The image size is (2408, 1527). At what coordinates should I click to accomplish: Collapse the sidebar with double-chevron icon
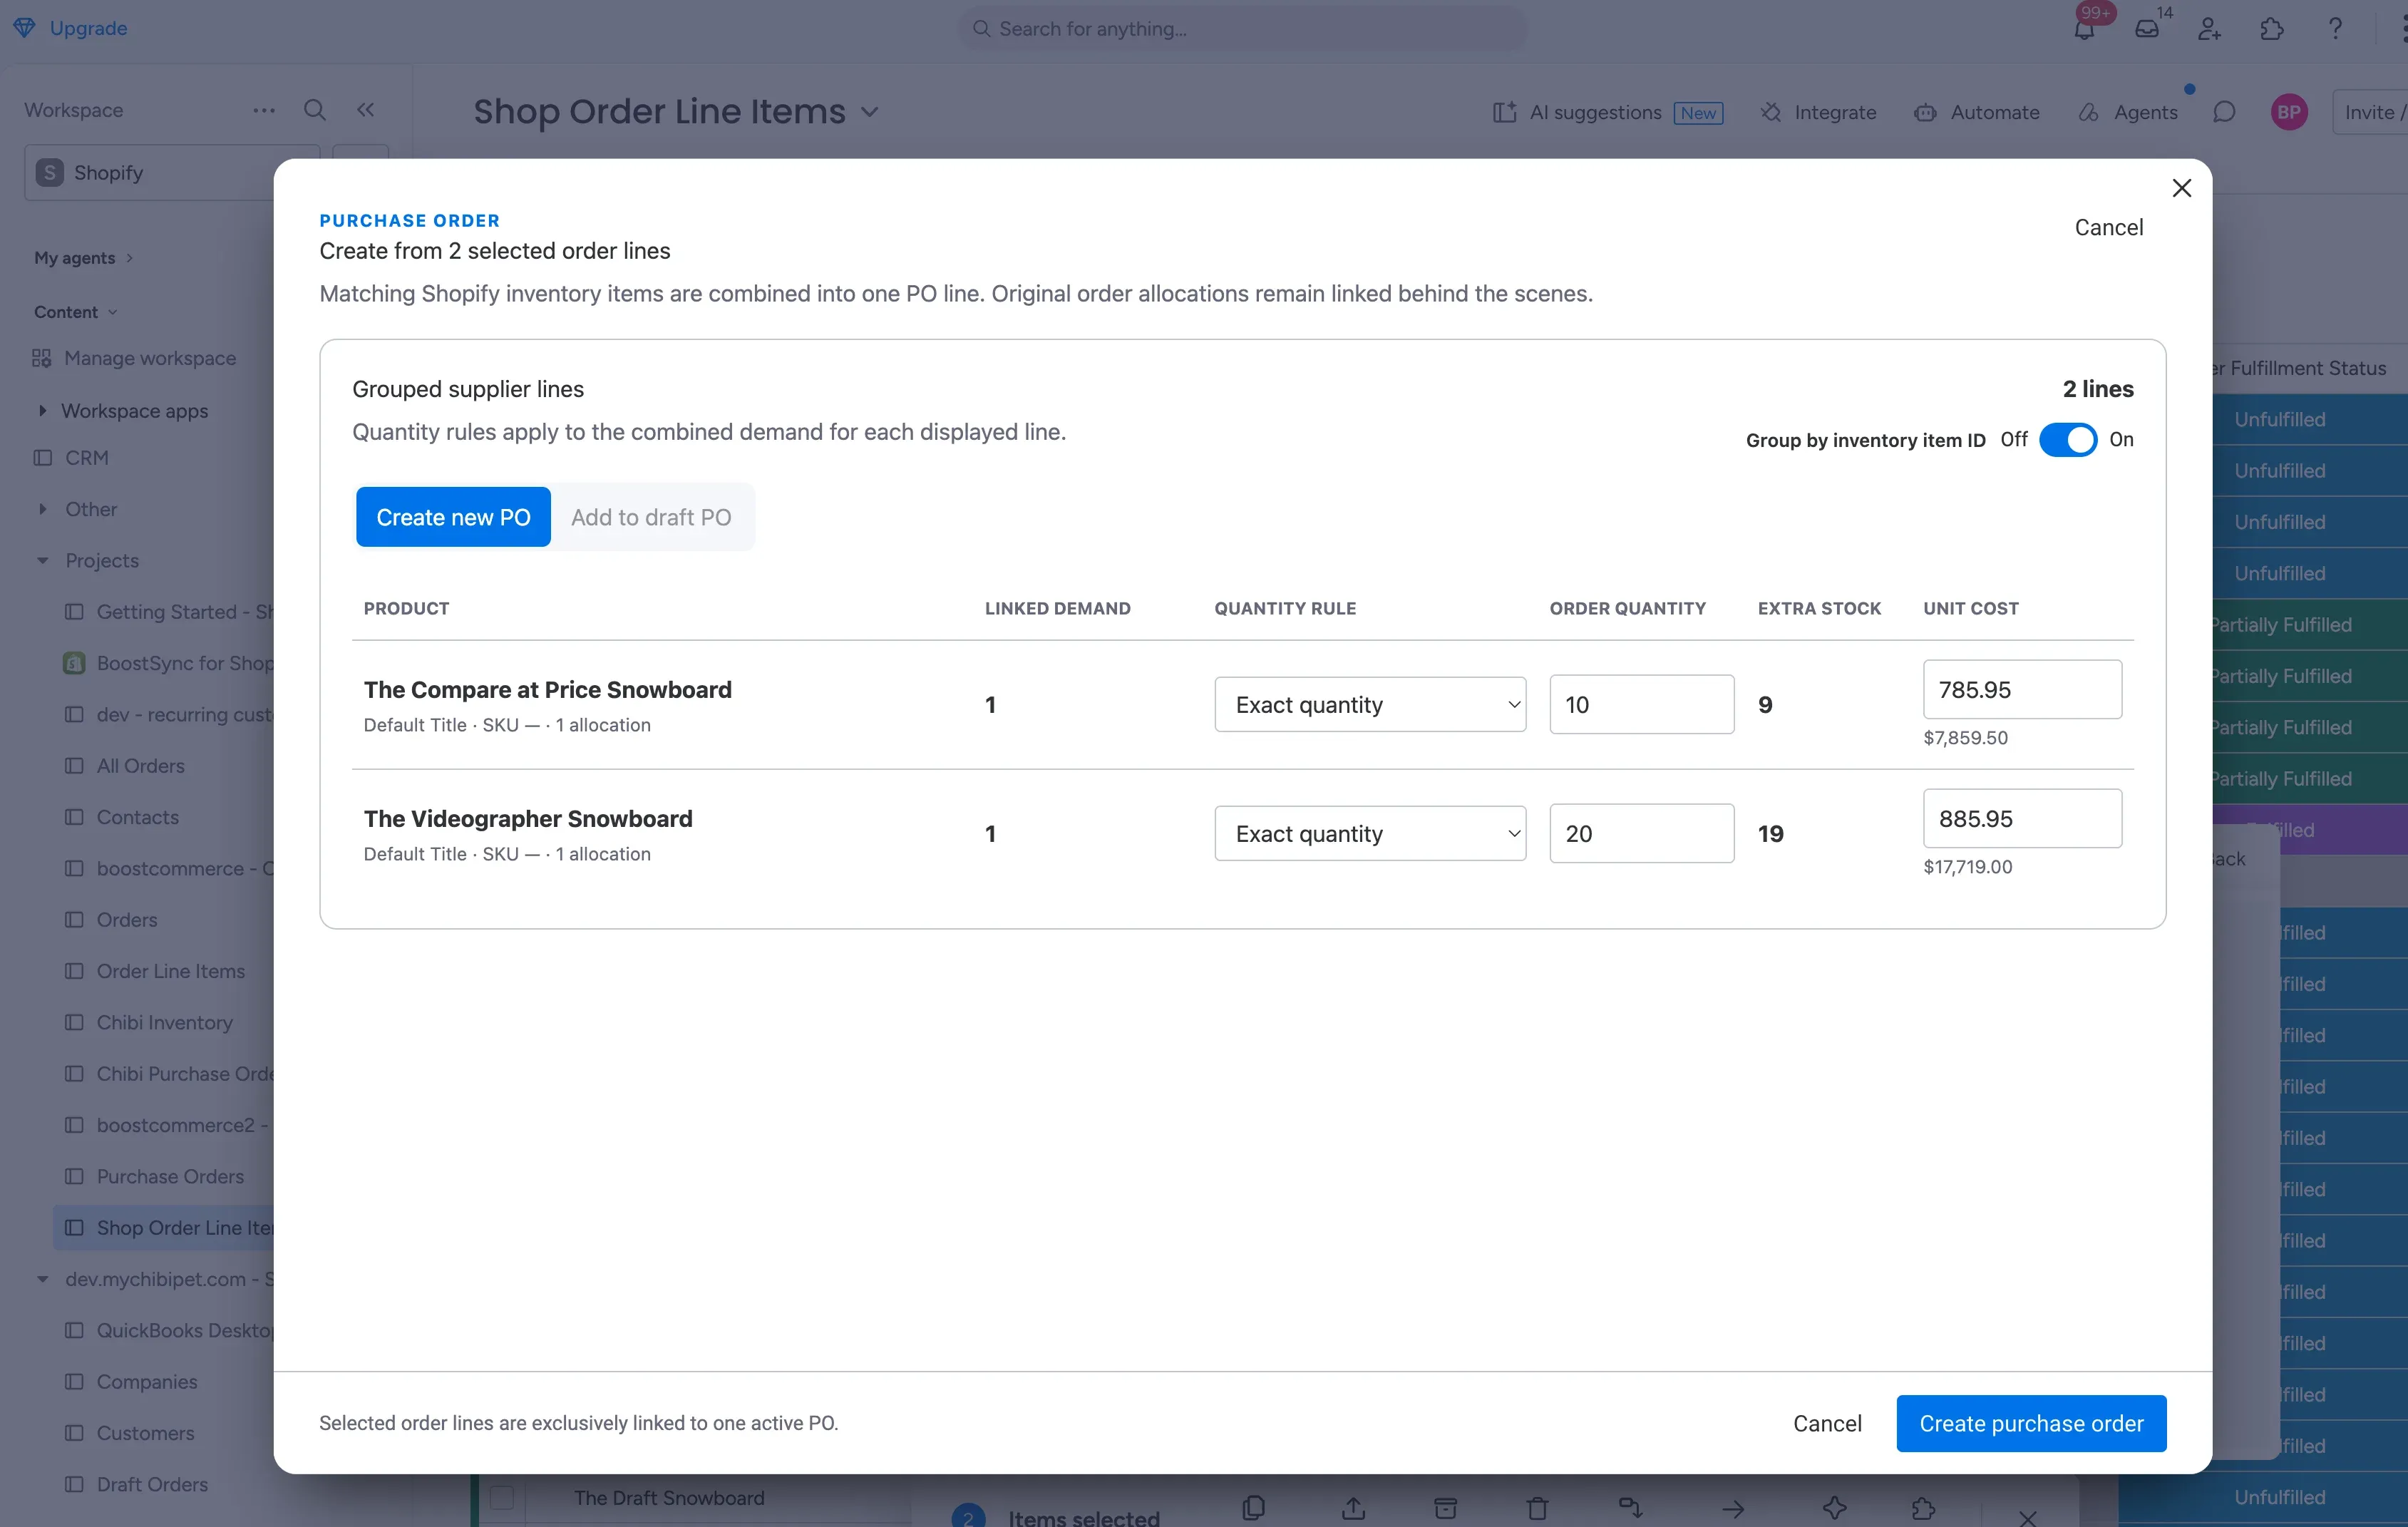(x=366, y=110)
